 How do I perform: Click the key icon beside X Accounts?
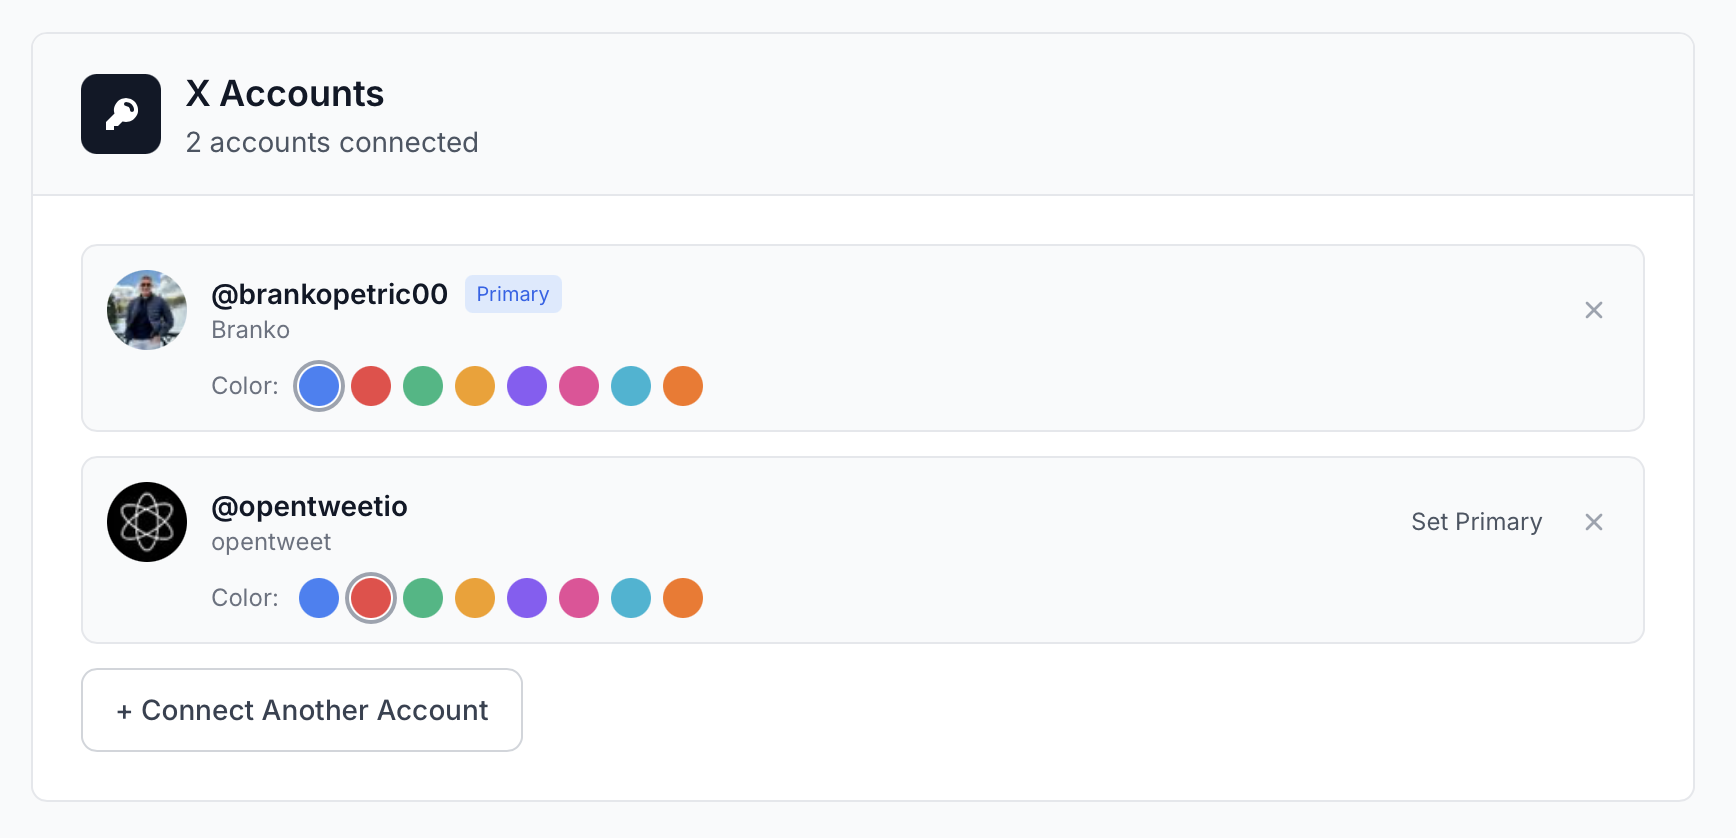[x=121, y=114]
